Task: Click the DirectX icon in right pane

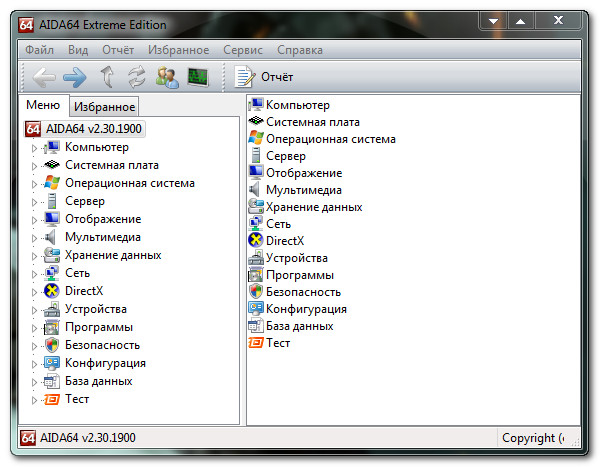Action: (x=256, y=240)
